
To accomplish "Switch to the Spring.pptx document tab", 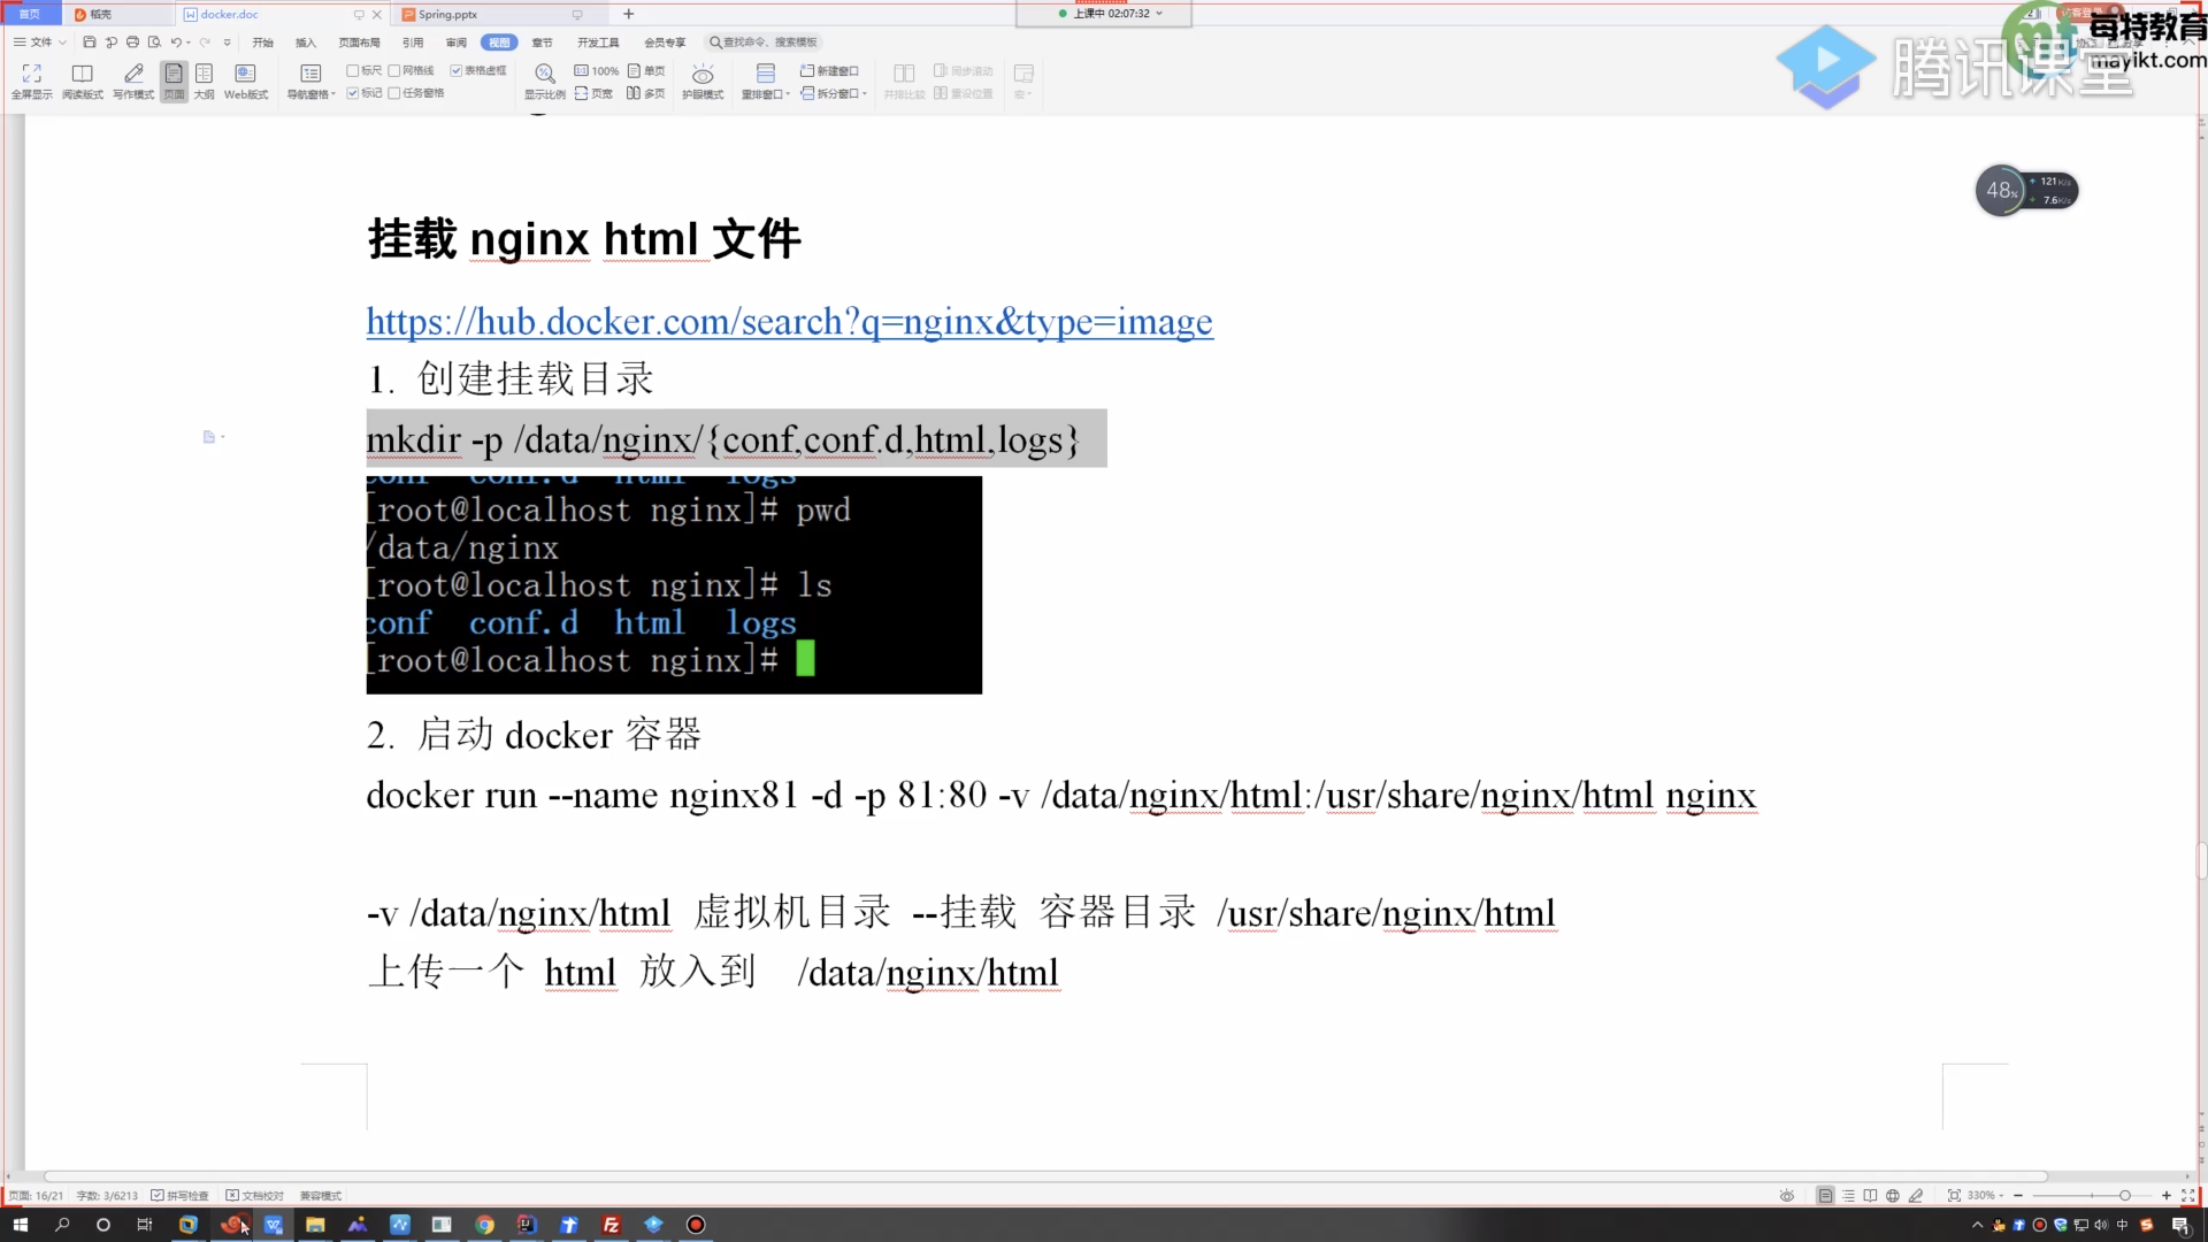I will coord(447,14).
